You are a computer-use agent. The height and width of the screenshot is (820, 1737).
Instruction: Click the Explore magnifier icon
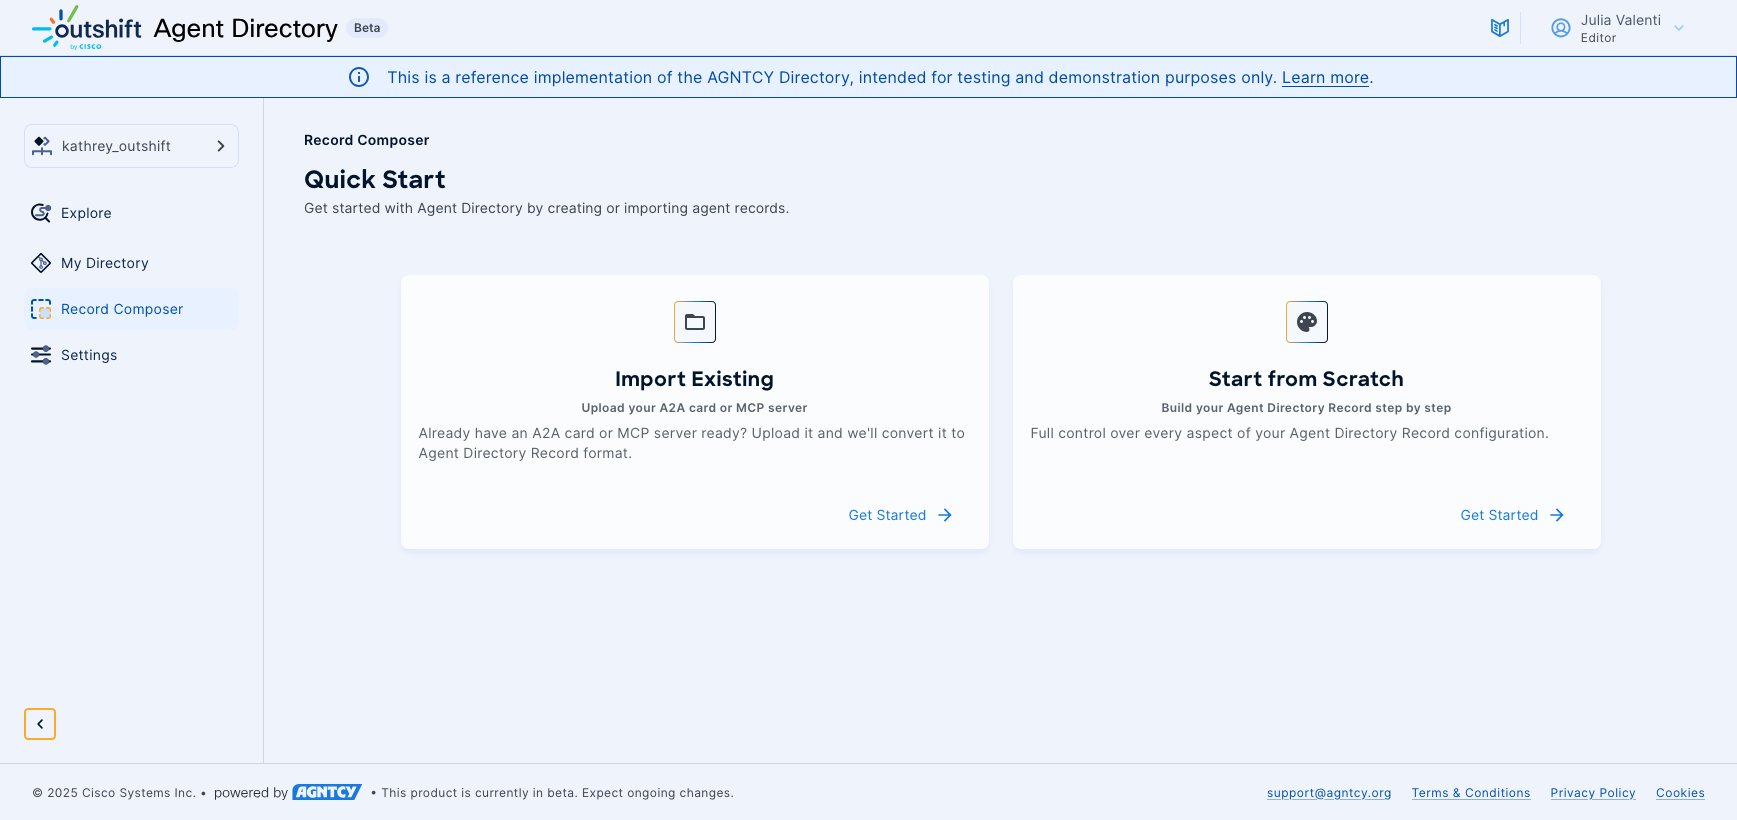[41, 213]
